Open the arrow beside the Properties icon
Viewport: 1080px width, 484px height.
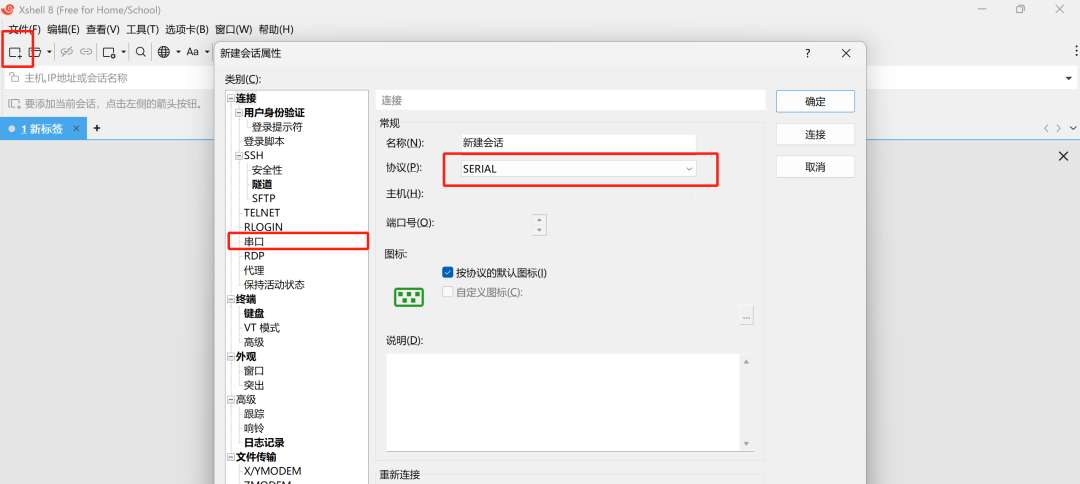point(124,52)
